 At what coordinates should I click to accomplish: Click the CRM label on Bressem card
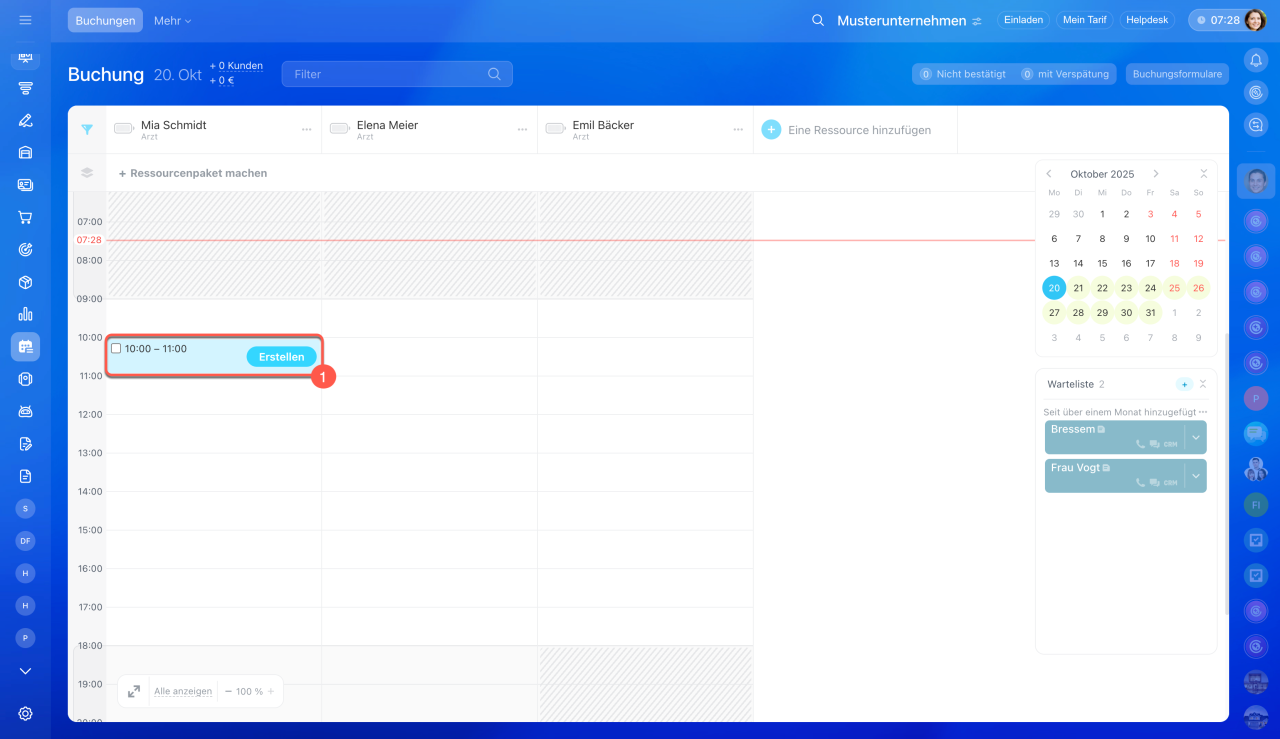tap(1171, 444)
